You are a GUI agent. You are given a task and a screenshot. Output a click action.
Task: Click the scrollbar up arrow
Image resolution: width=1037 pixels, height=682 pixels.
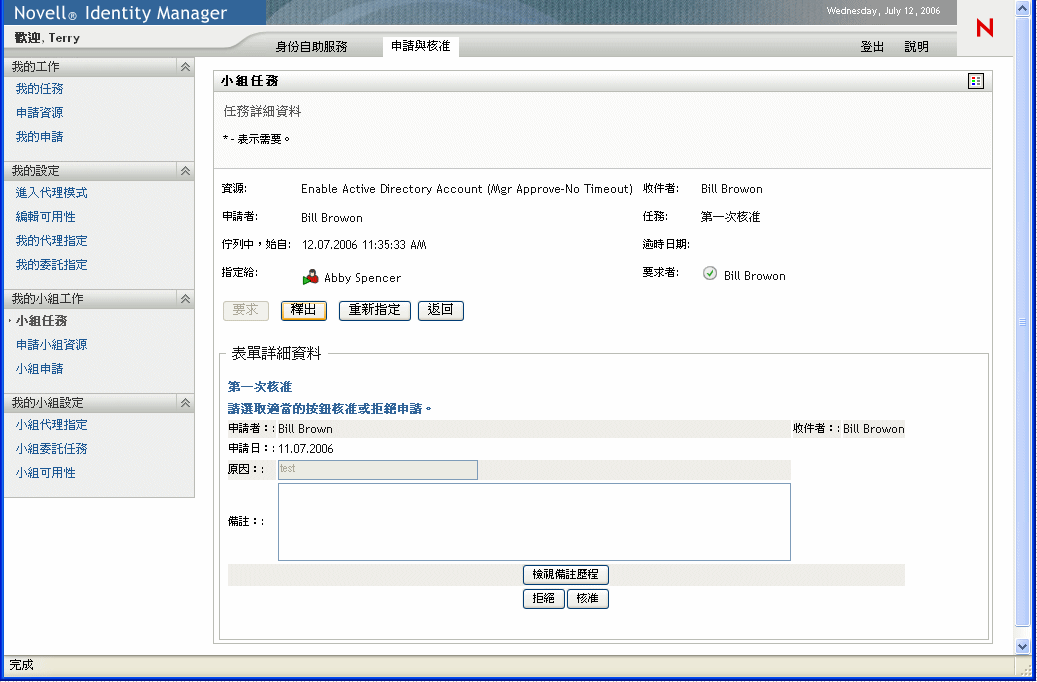point(1022,7)
